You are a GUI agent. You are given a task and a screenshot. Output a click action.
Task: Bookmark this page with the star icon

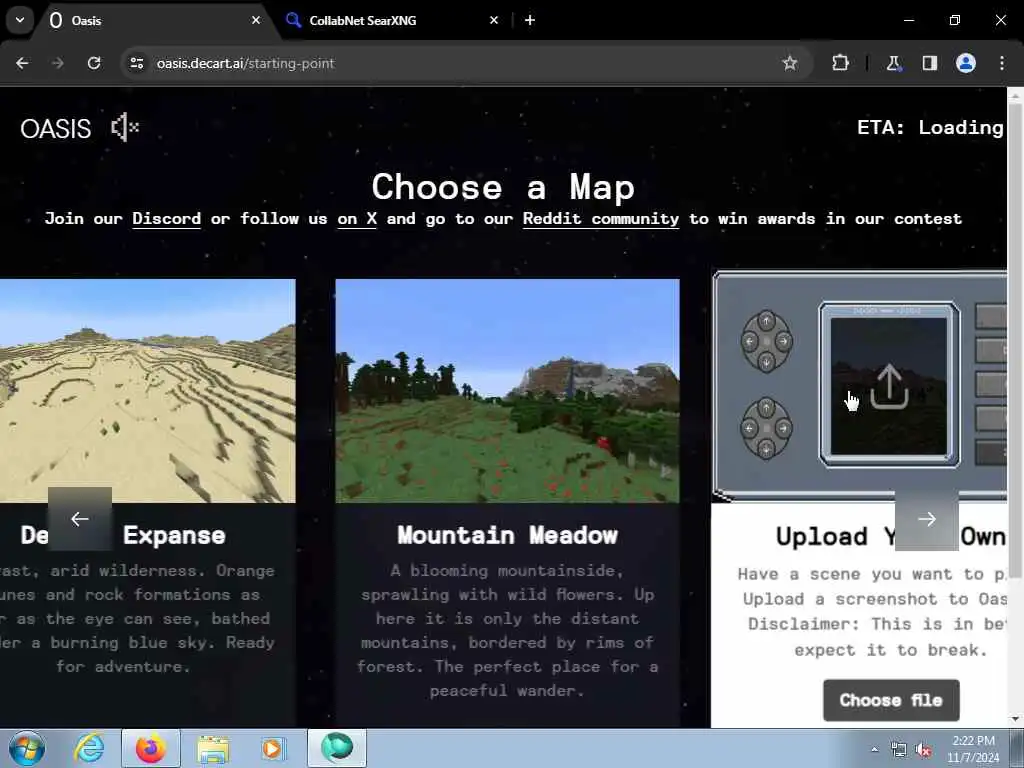pos(790,63)
